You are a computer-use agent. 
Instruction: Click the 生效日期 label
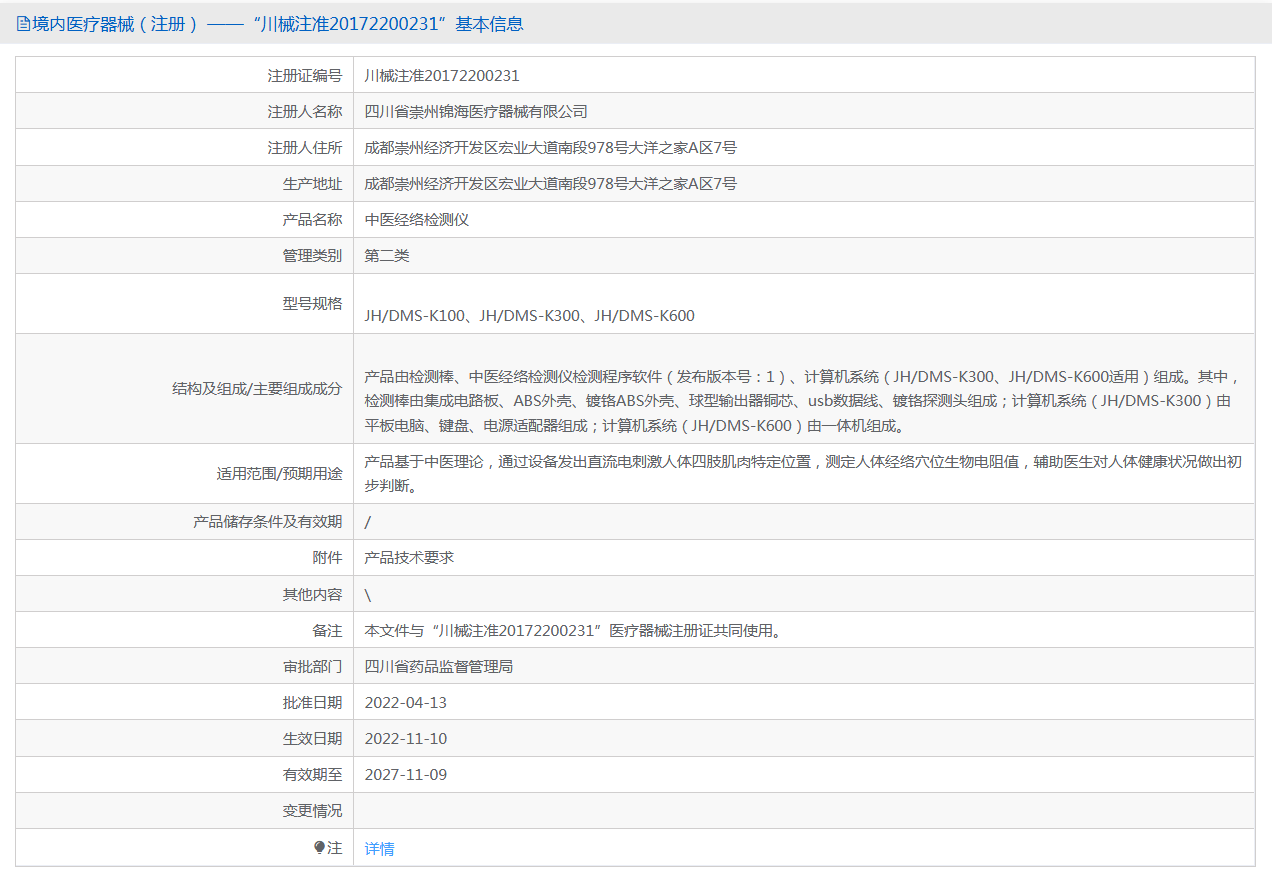click(312, 738)
